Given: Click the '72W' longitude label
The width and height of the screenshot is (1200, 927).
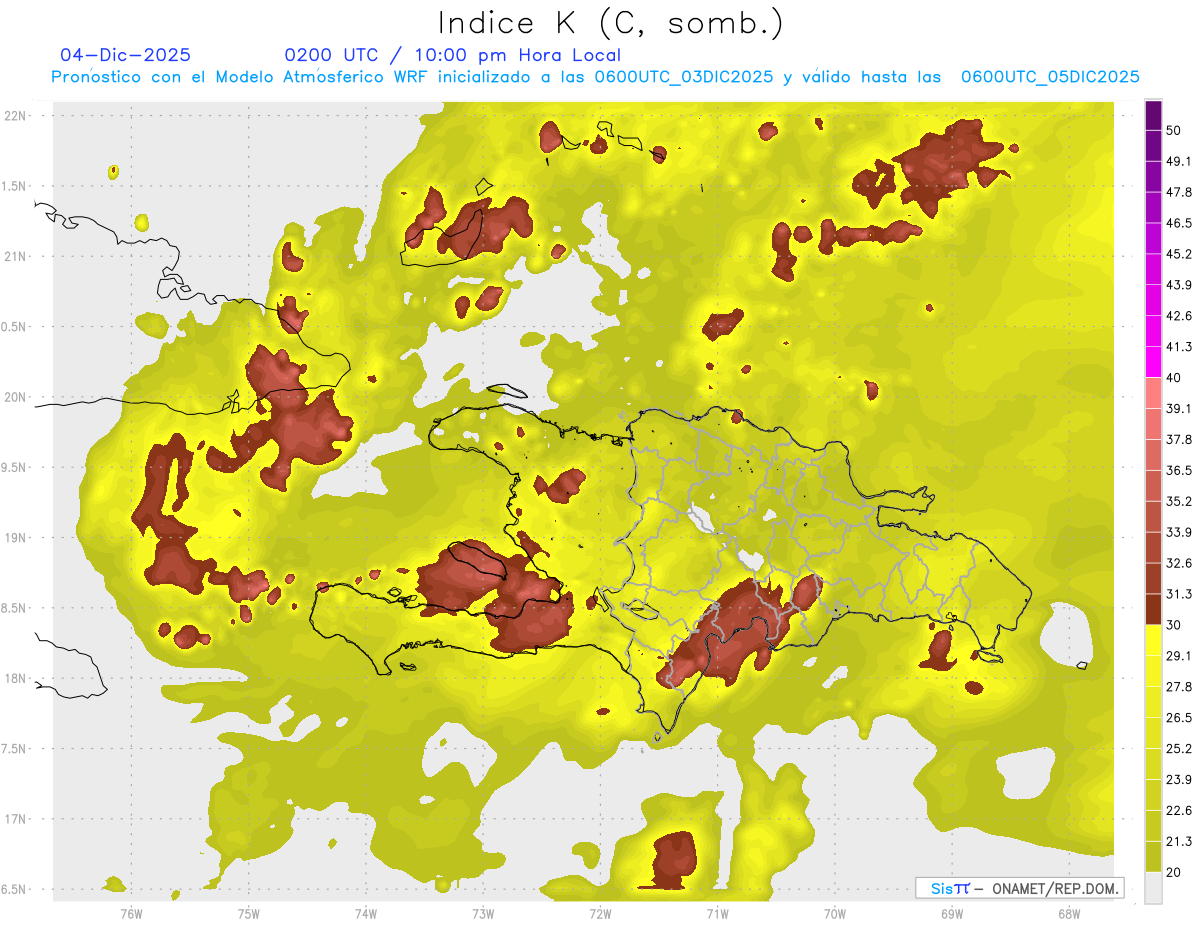Looking at the screenshot, I should [600, 913].
